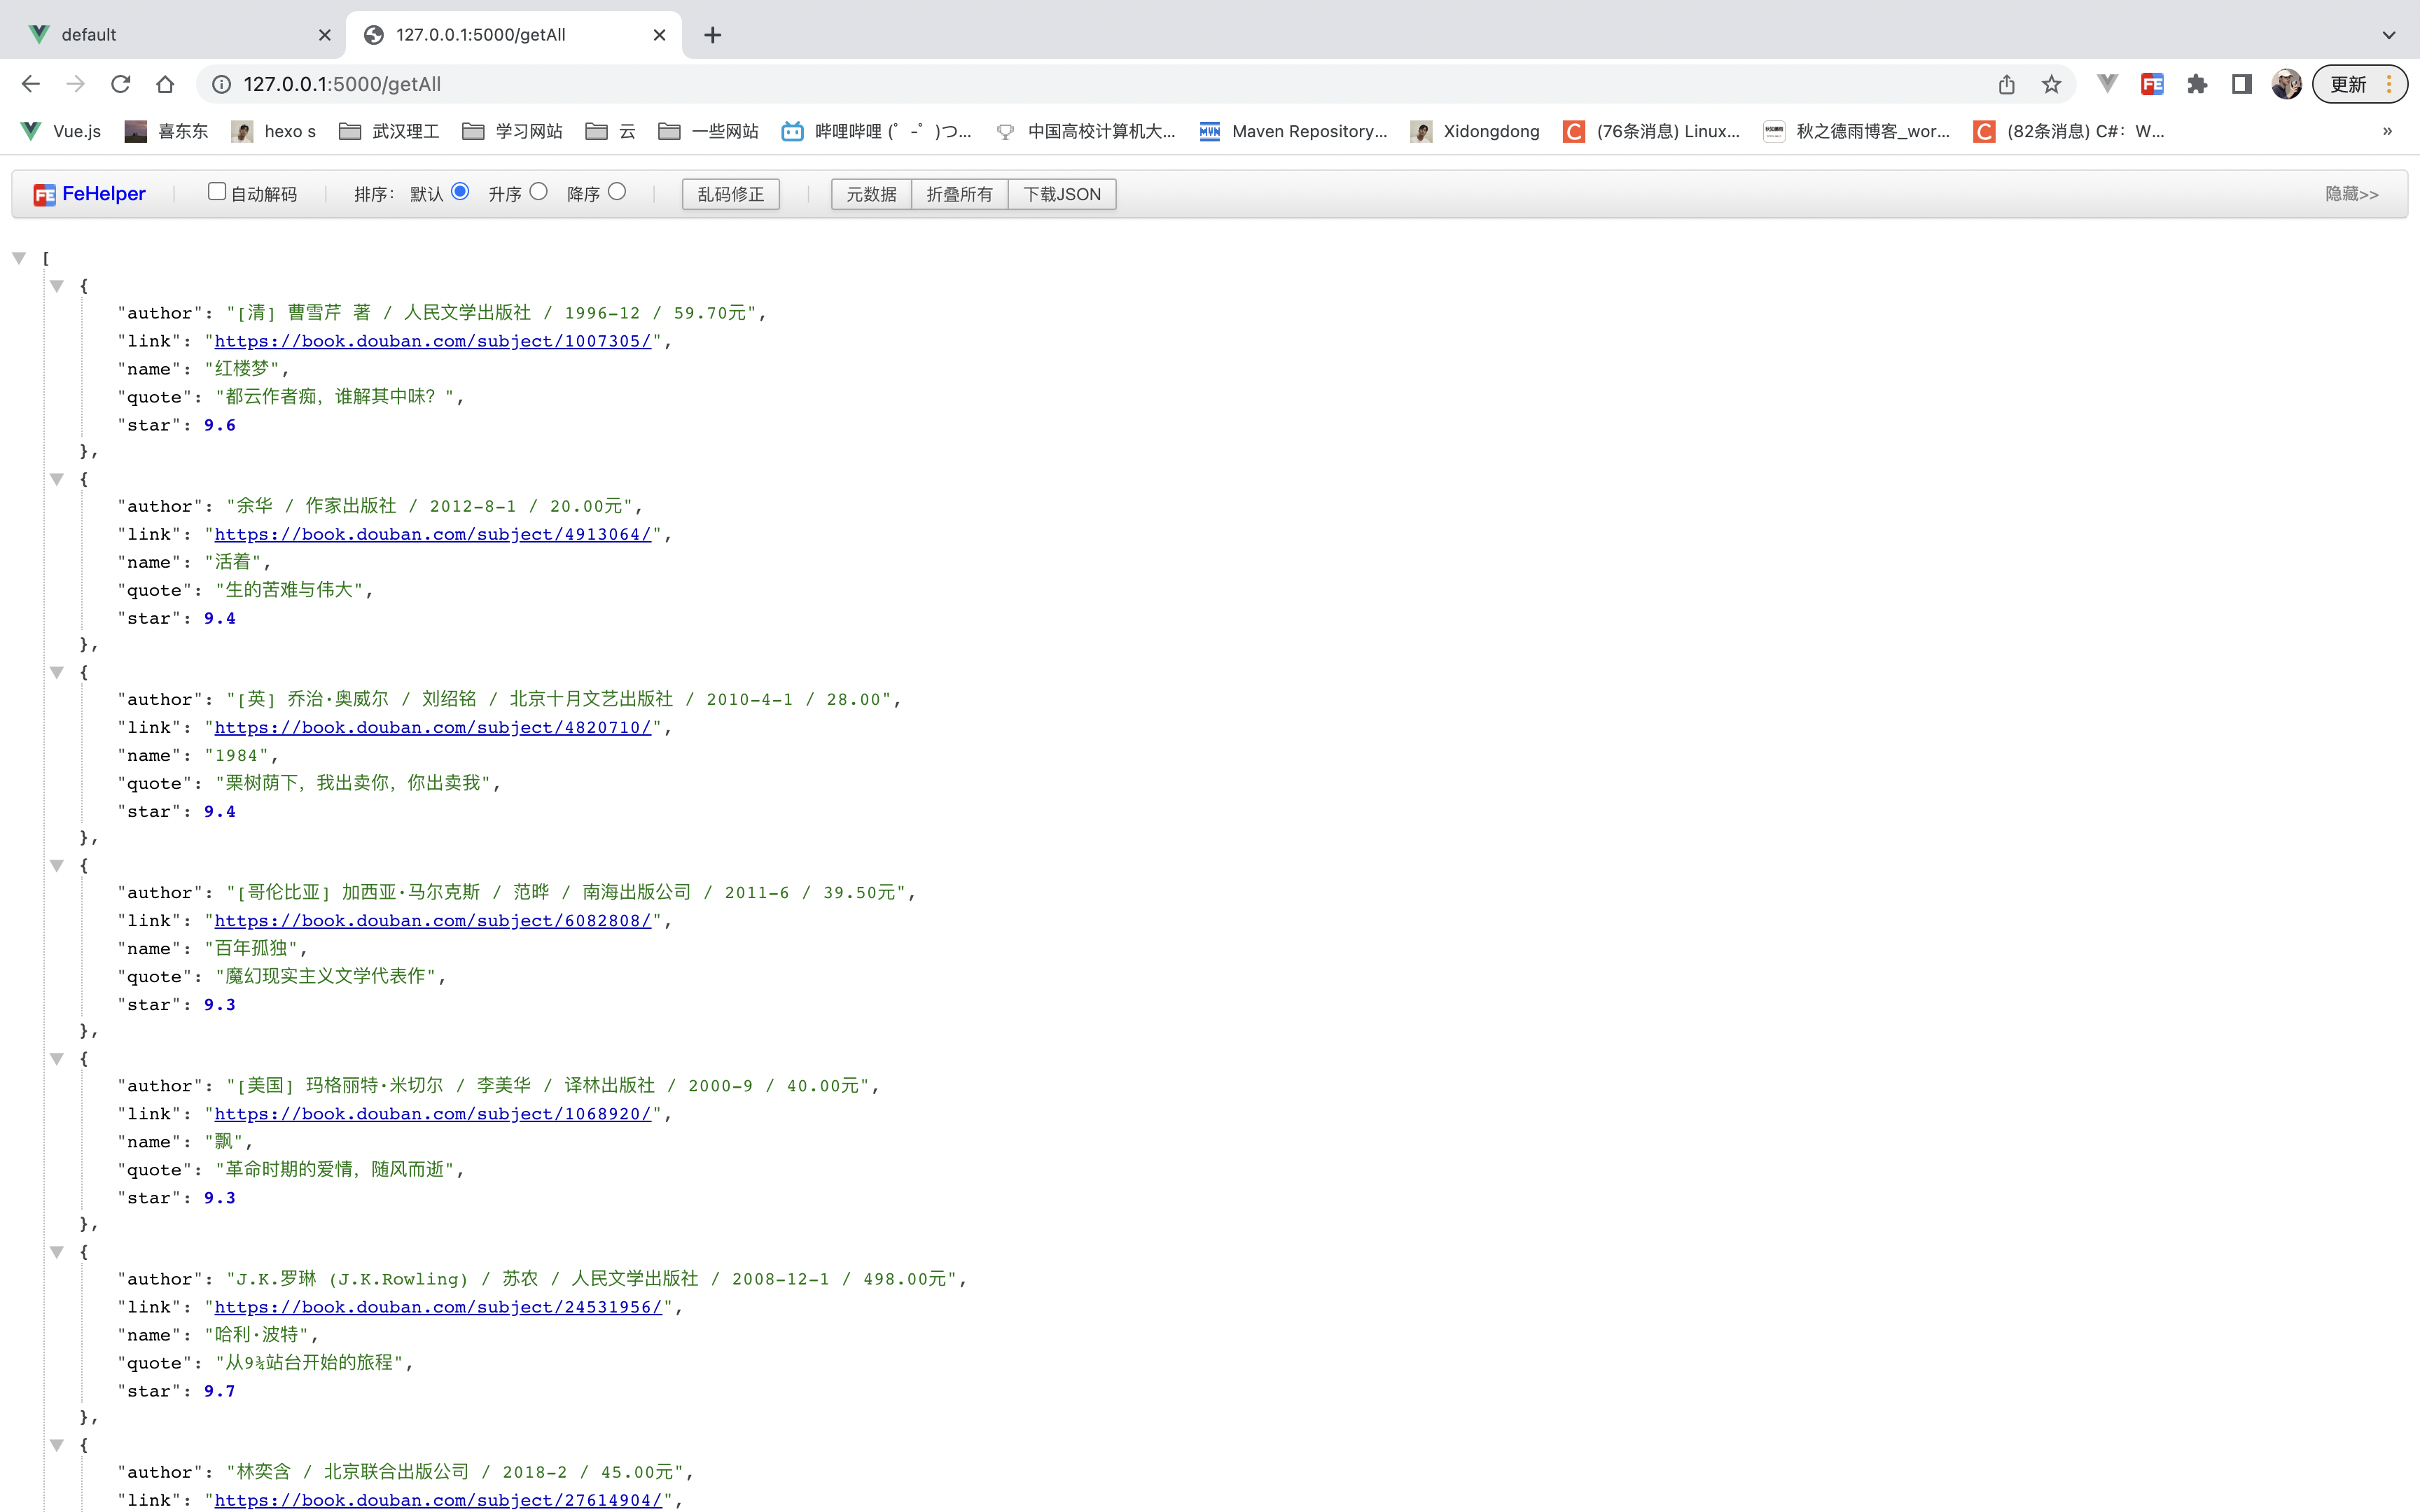Open the 活着 douban subject link

point(433,534)
